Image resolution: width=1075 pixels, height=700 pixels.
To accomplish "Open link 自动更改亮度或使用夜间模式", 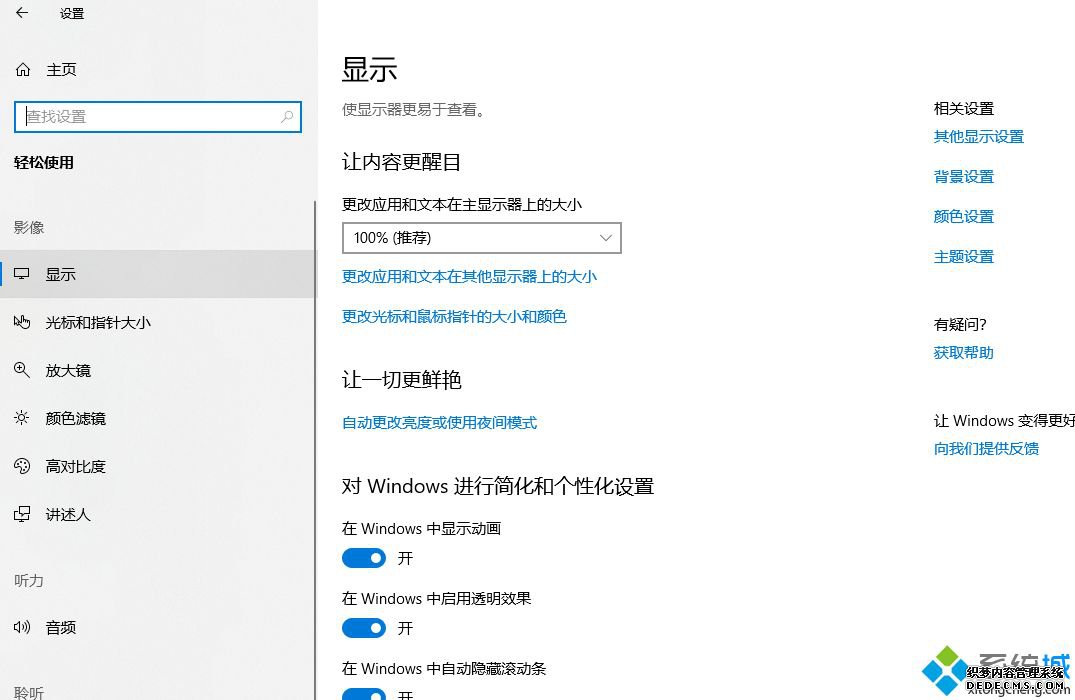I will 439,423.
